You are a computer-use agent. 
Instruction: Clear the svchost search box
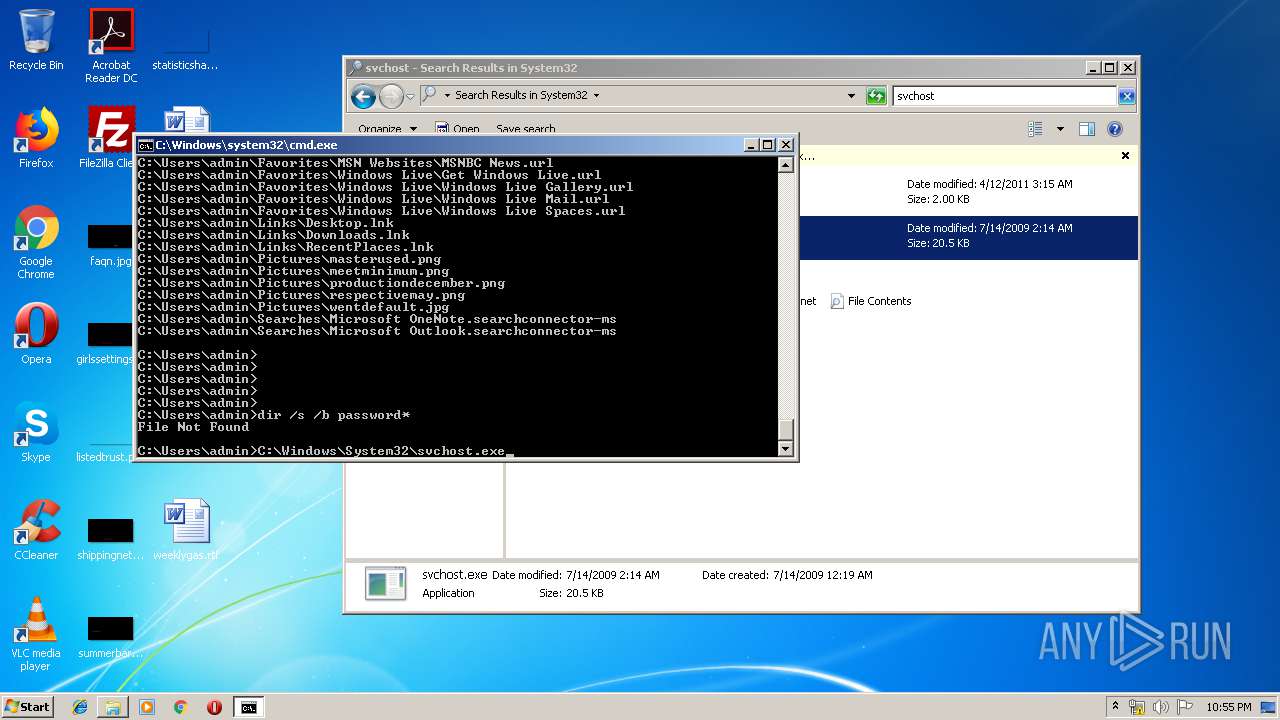pos(1127,96)
